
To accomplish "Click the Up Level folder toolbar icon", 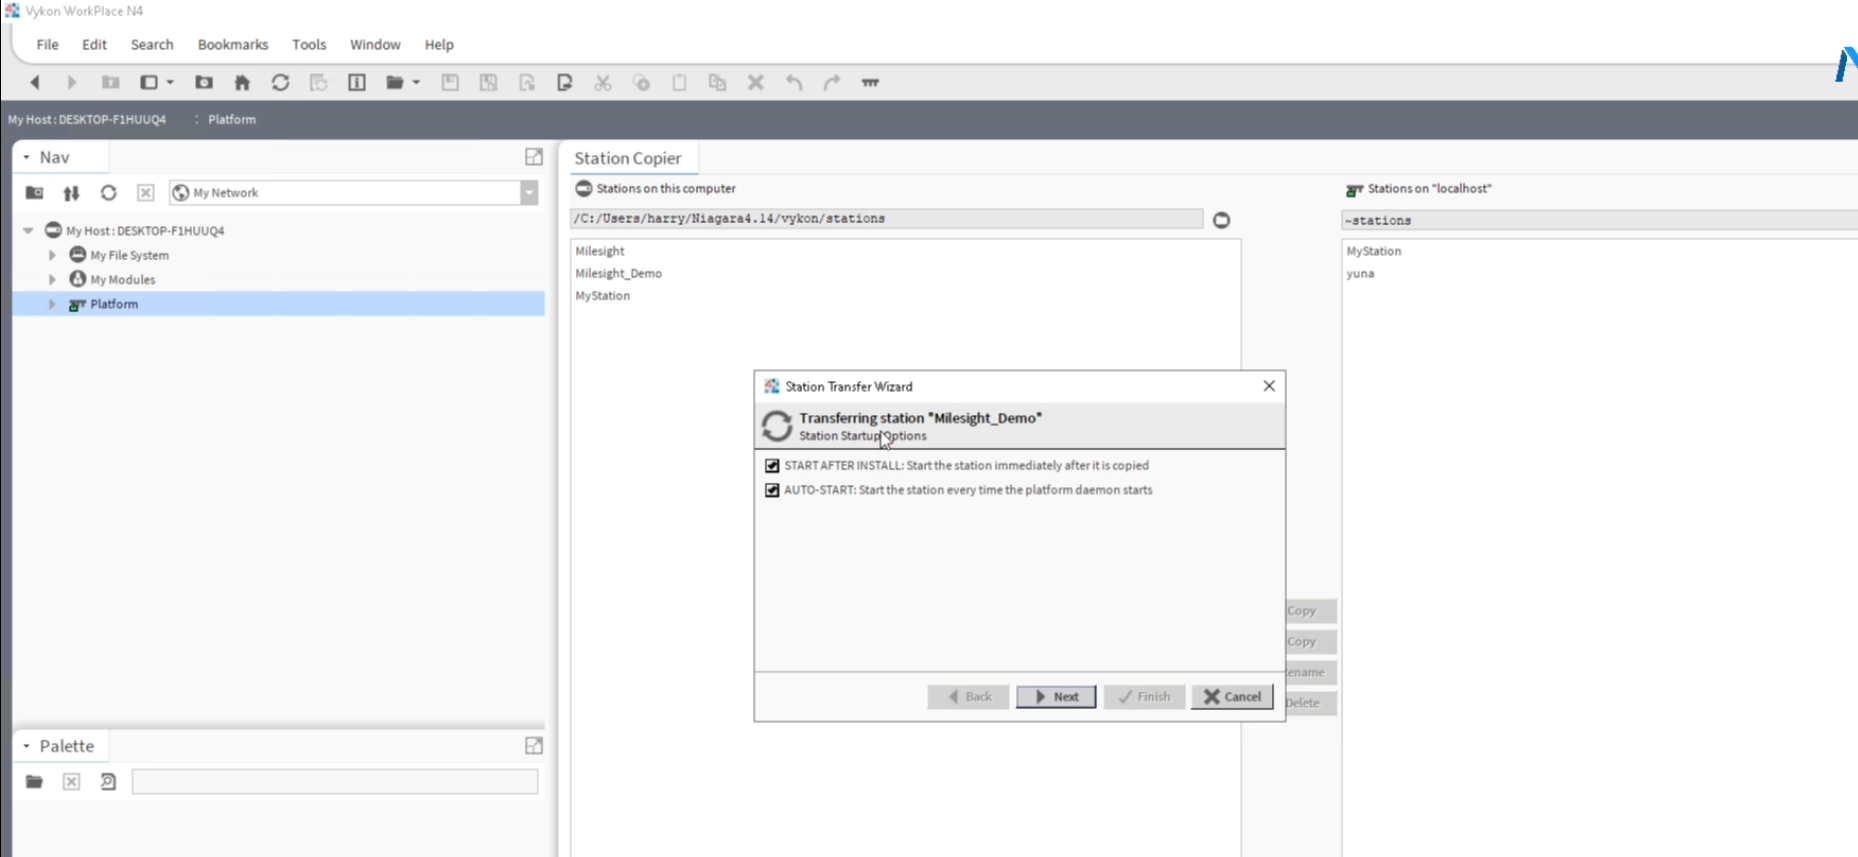I will 110,83.
